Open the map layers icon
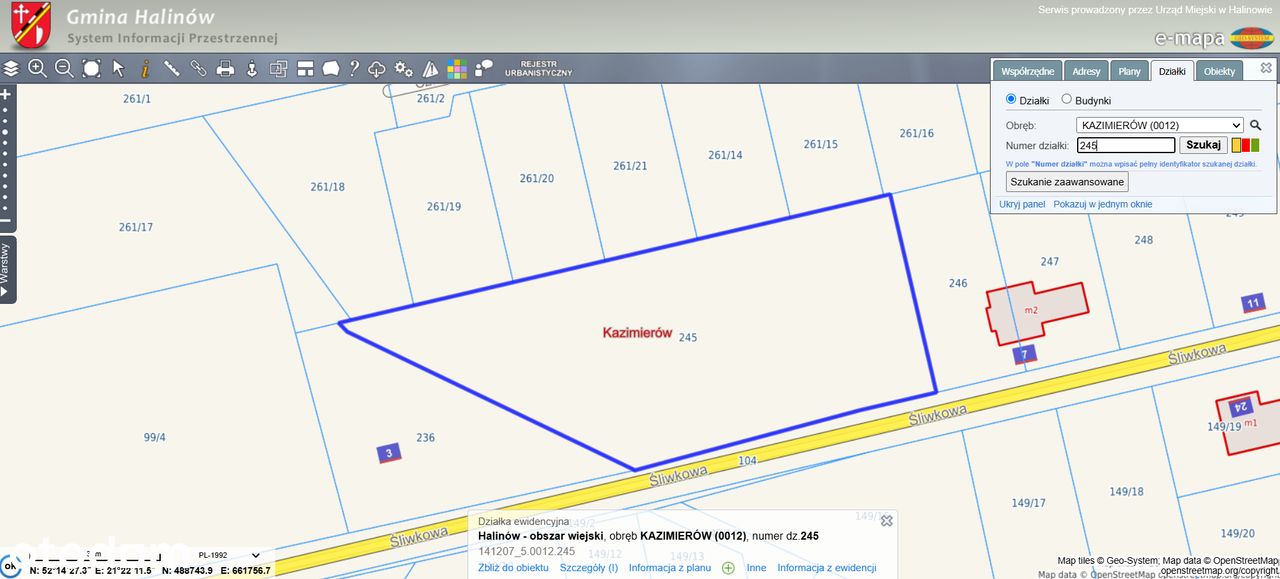This screenshot has height=579, width=1280. (x=11, y=69)
